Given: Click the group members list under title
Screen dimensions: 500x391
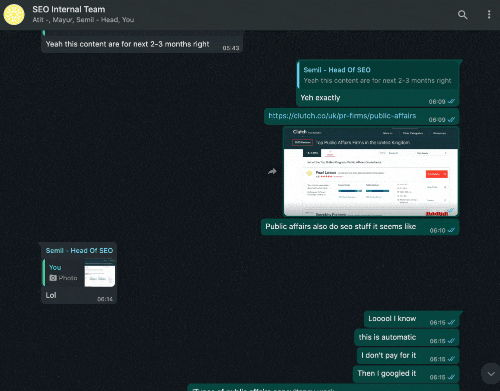Looking at the screenshot, I should click(83, 20).
